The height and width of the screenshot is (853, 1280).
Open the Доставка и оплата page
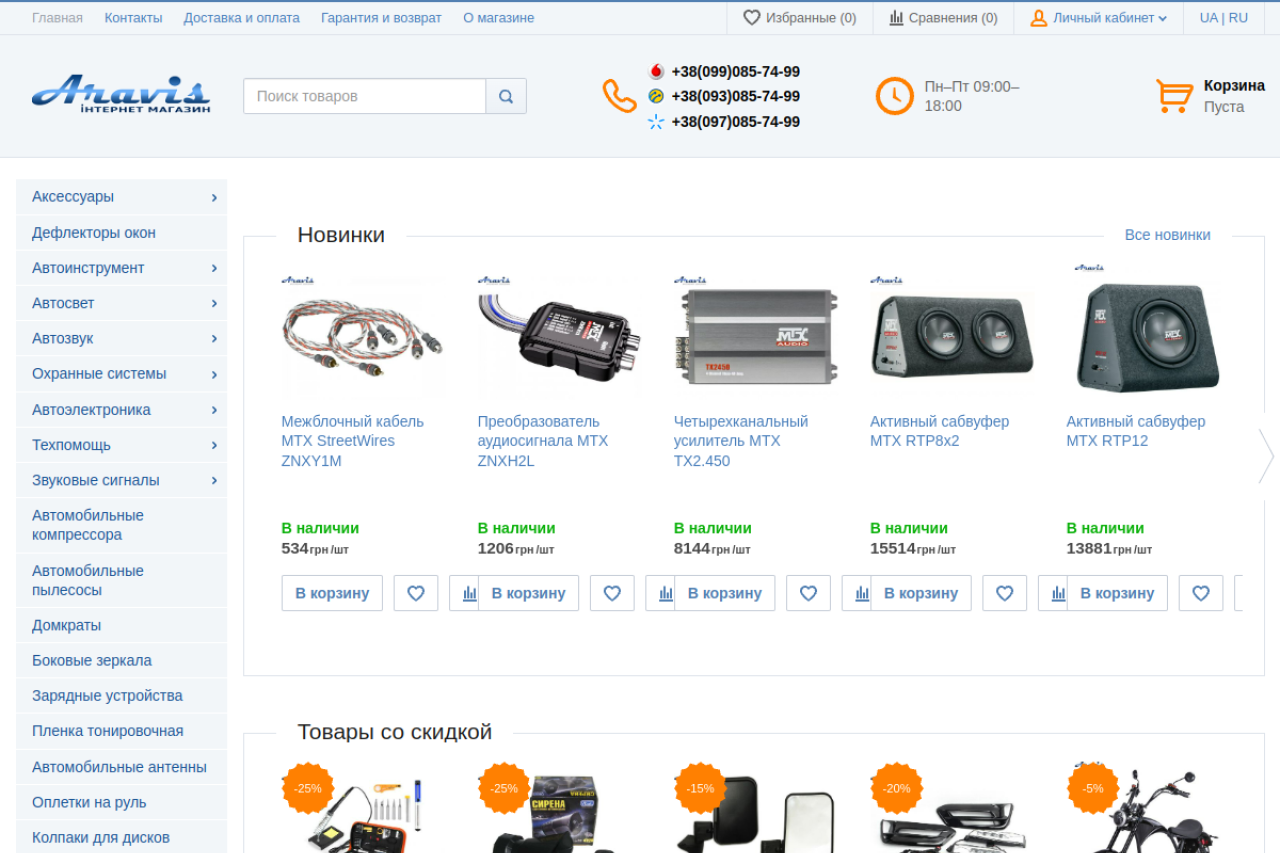point(241,18)
